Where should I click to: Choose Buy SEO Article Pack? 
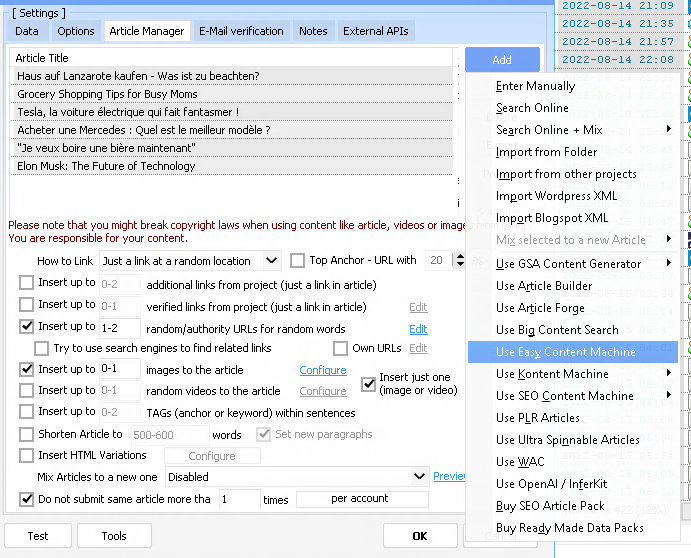point(550,506)
